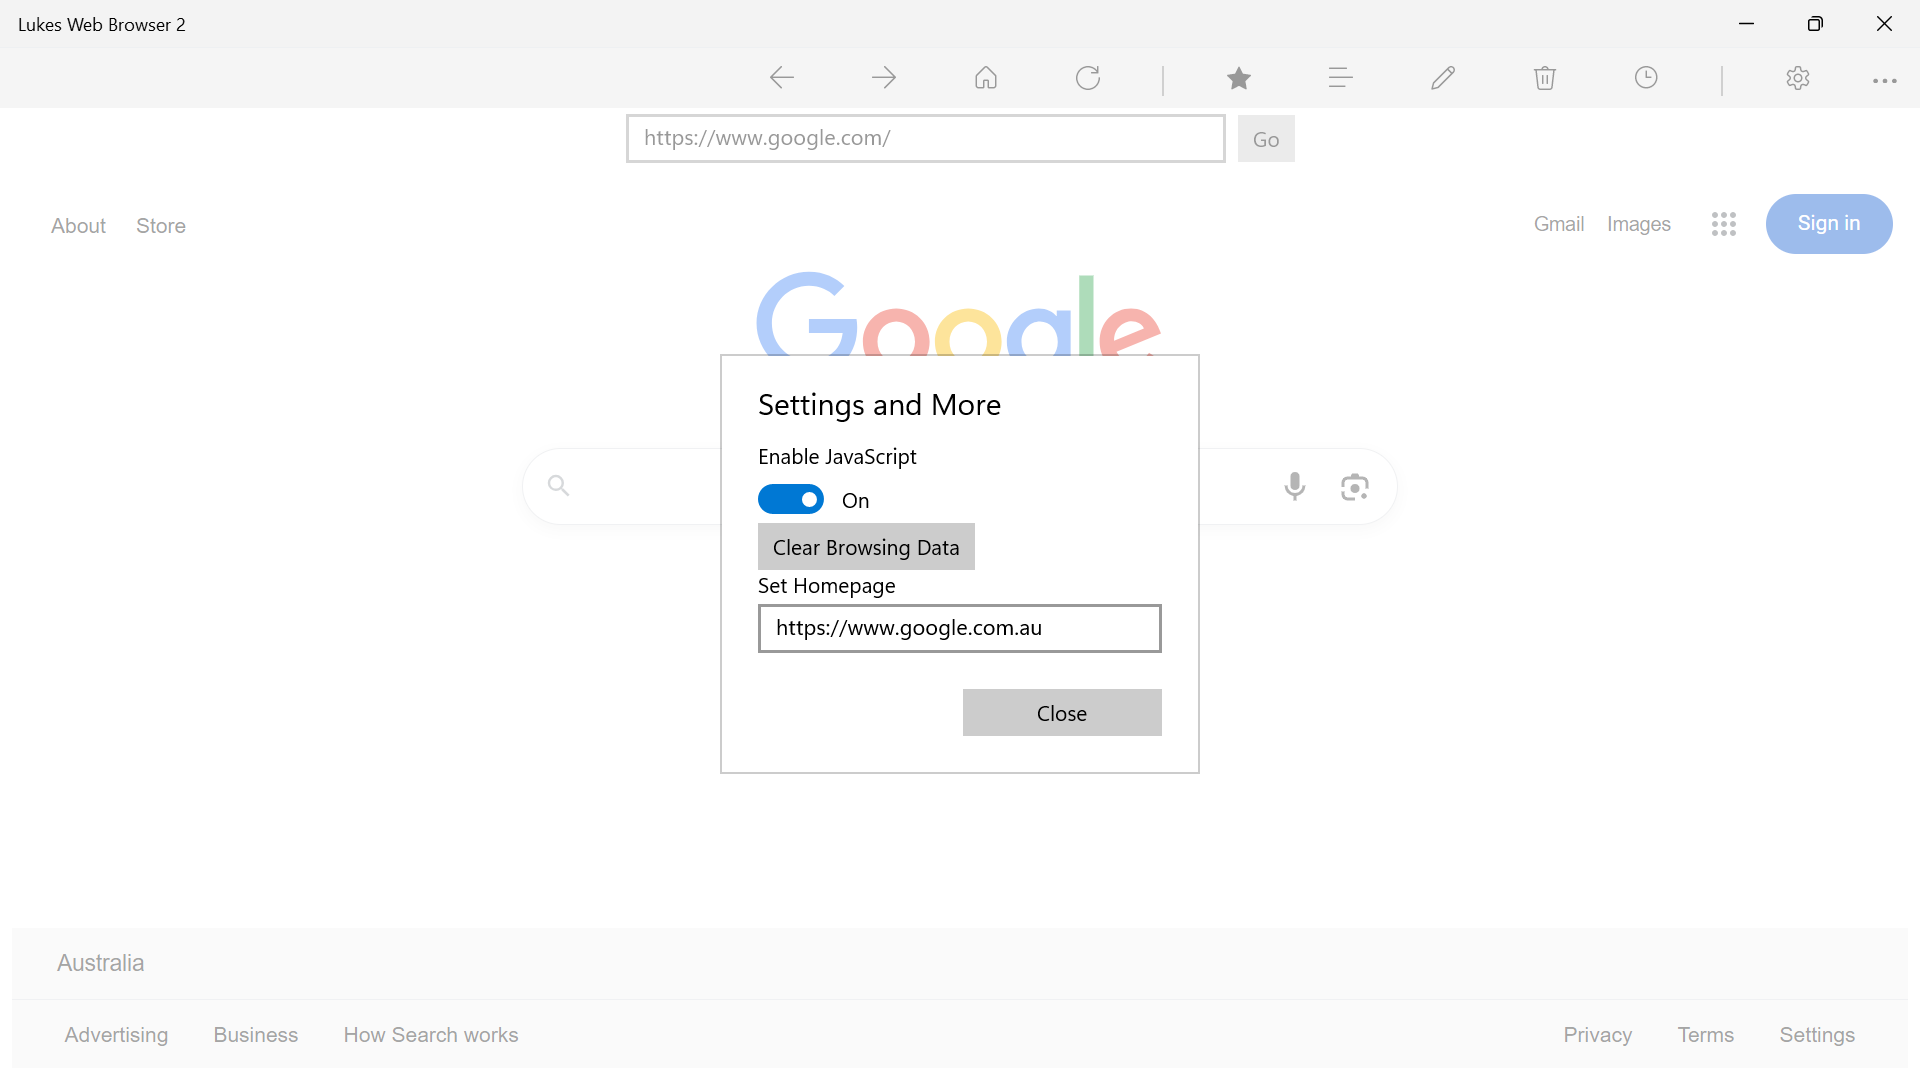Open the favorites list icon
Screen dimensions: 1920x1080
[1341, 78]
